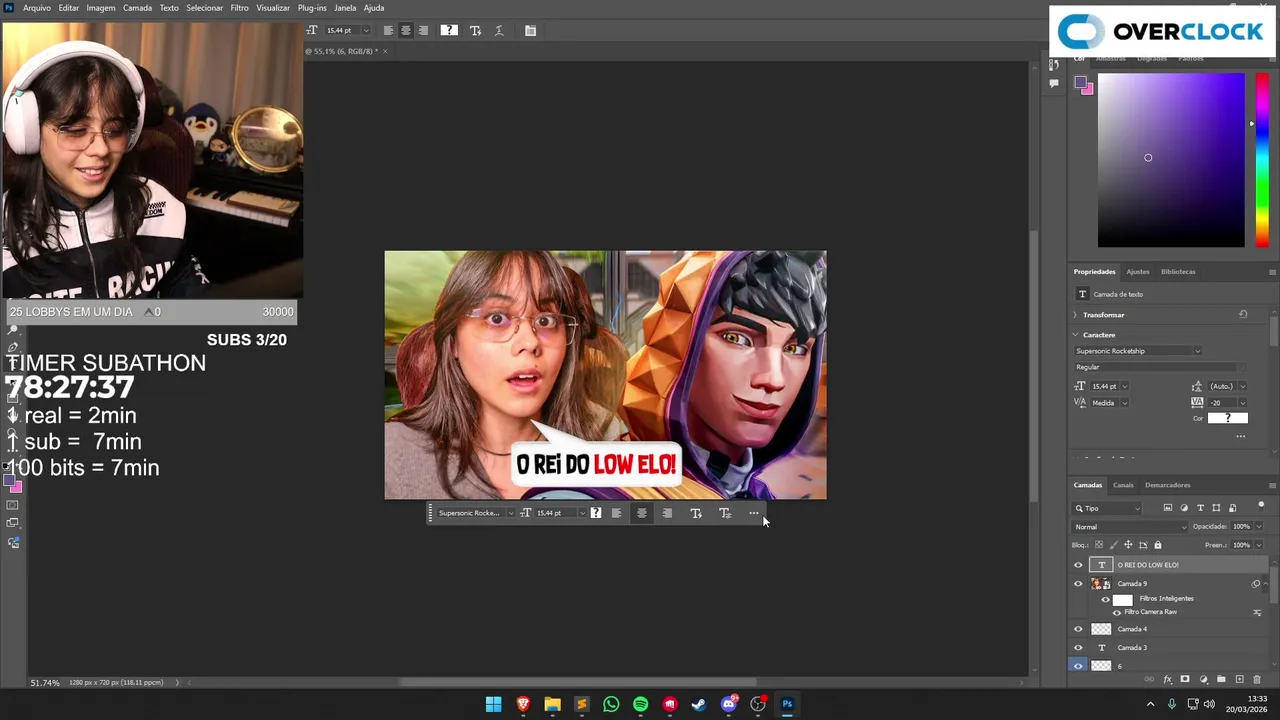This screenshot has height=720, width=1280.
Task: Lock all padlock icon in Layers
Action: (x=1158, y=545)
